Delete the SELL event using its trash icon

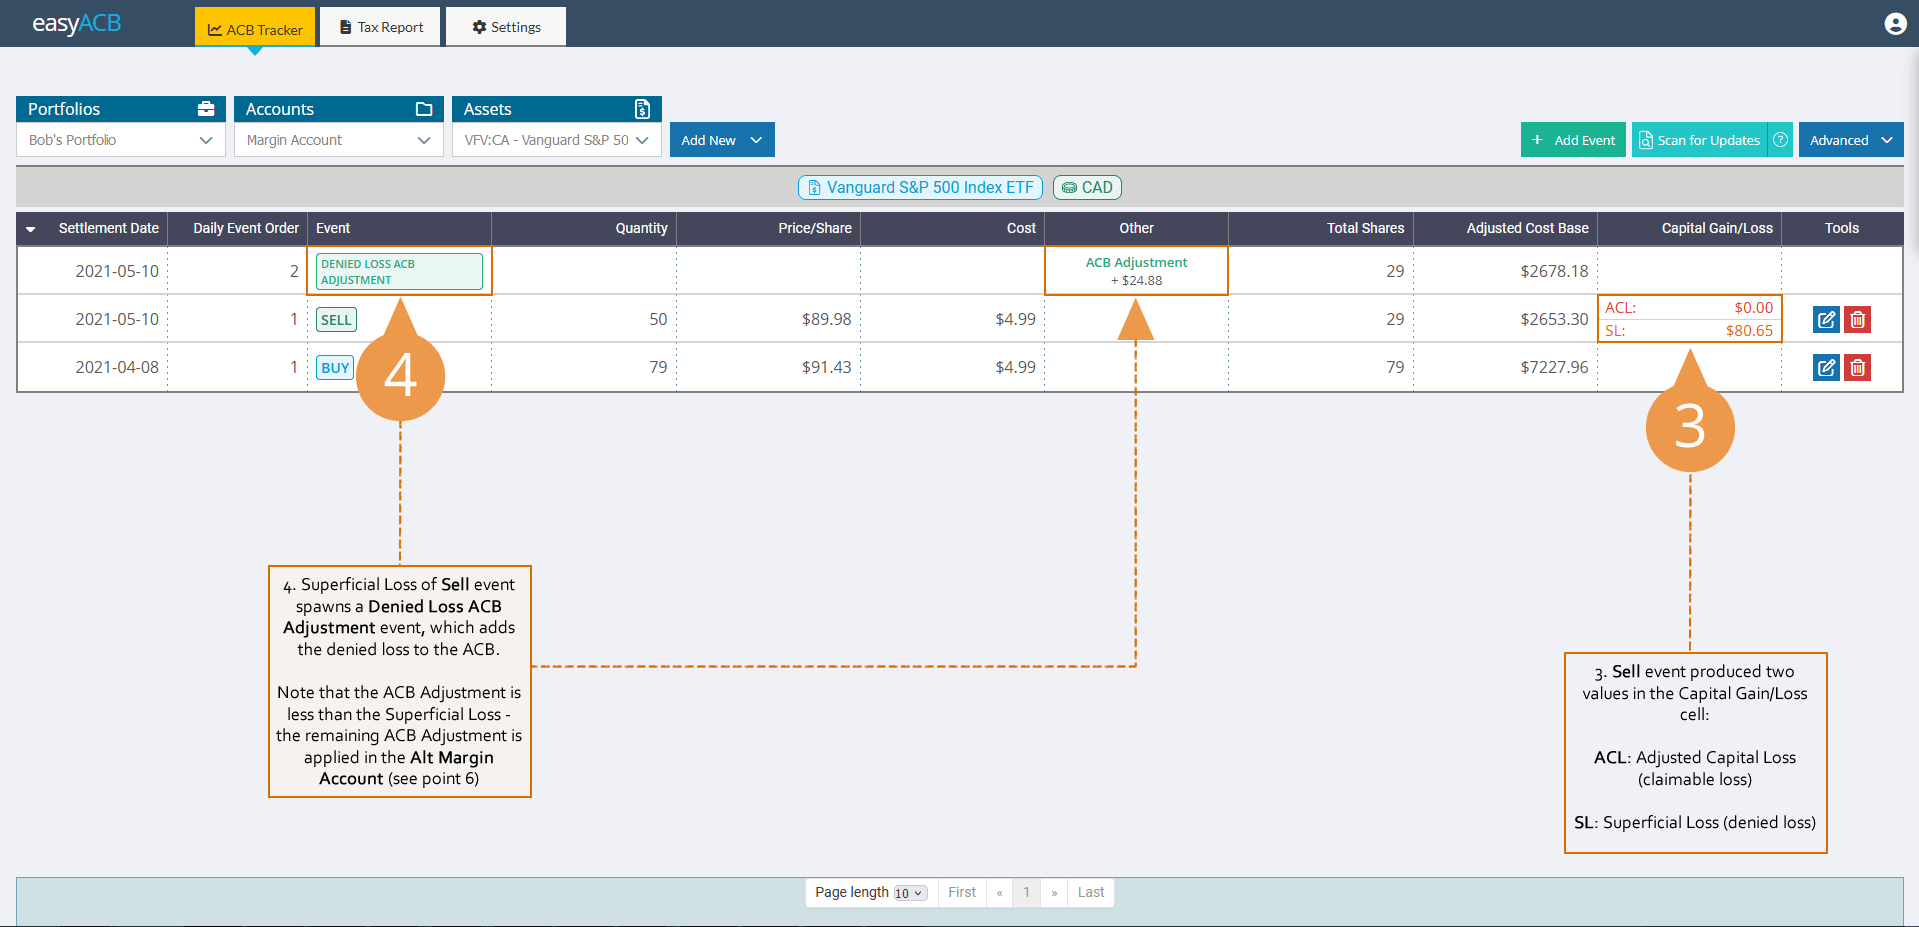click(1857, 319)
